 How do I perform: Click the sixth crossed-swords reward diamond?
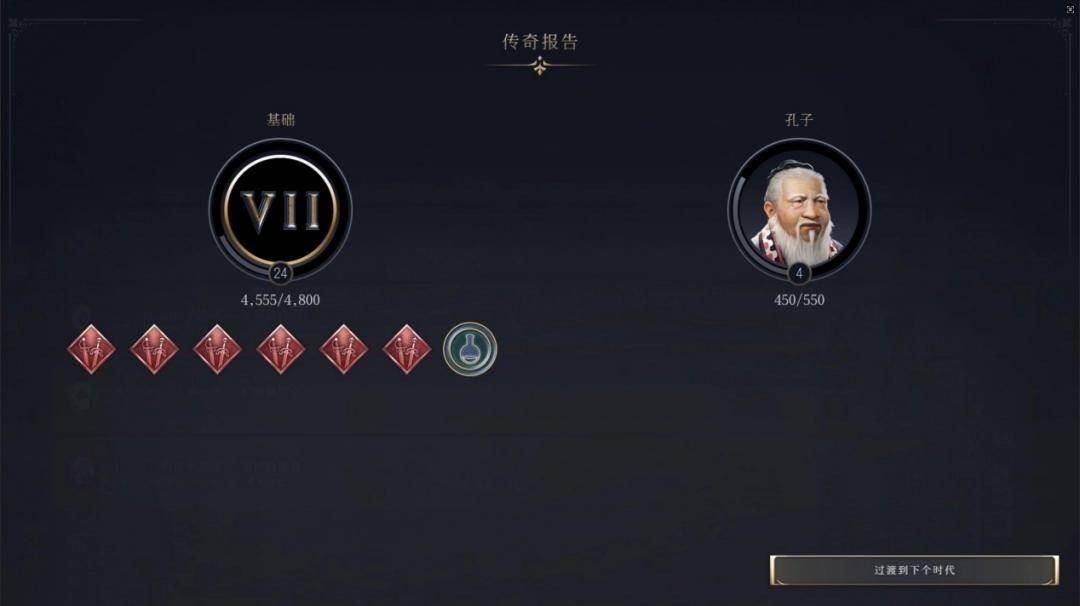pyautogui.click(x=406, y=349)
